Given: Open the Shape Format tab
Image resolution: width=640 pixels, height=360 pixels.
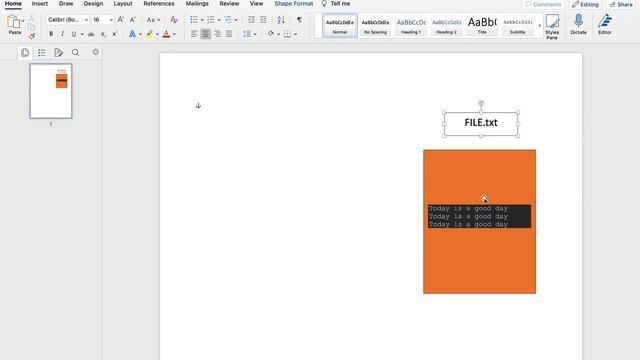Looking at the screenshot, I should [x=294, y=4].
